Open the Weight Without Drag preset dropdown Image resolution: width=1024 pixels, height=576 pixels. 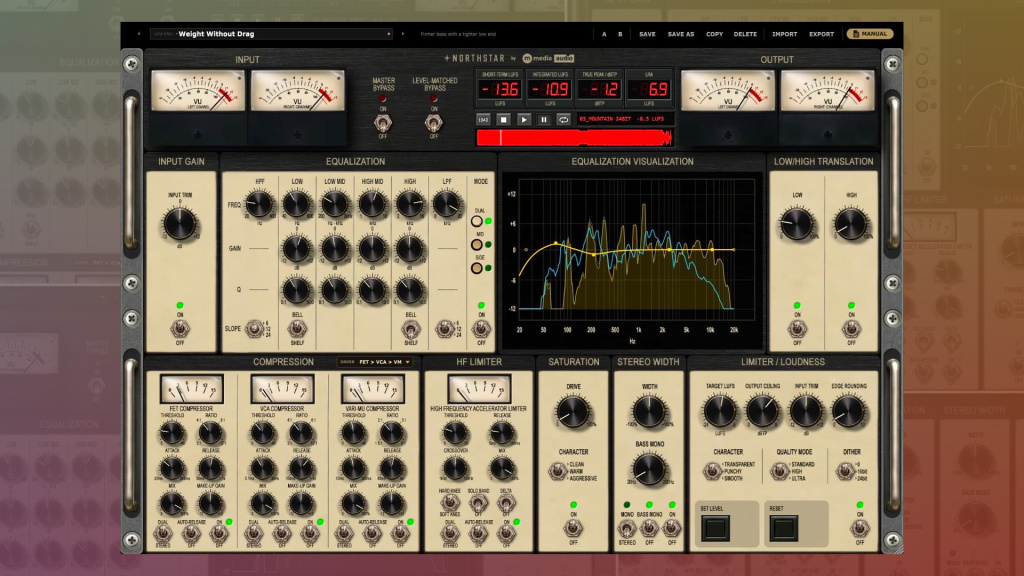point(271,34)
